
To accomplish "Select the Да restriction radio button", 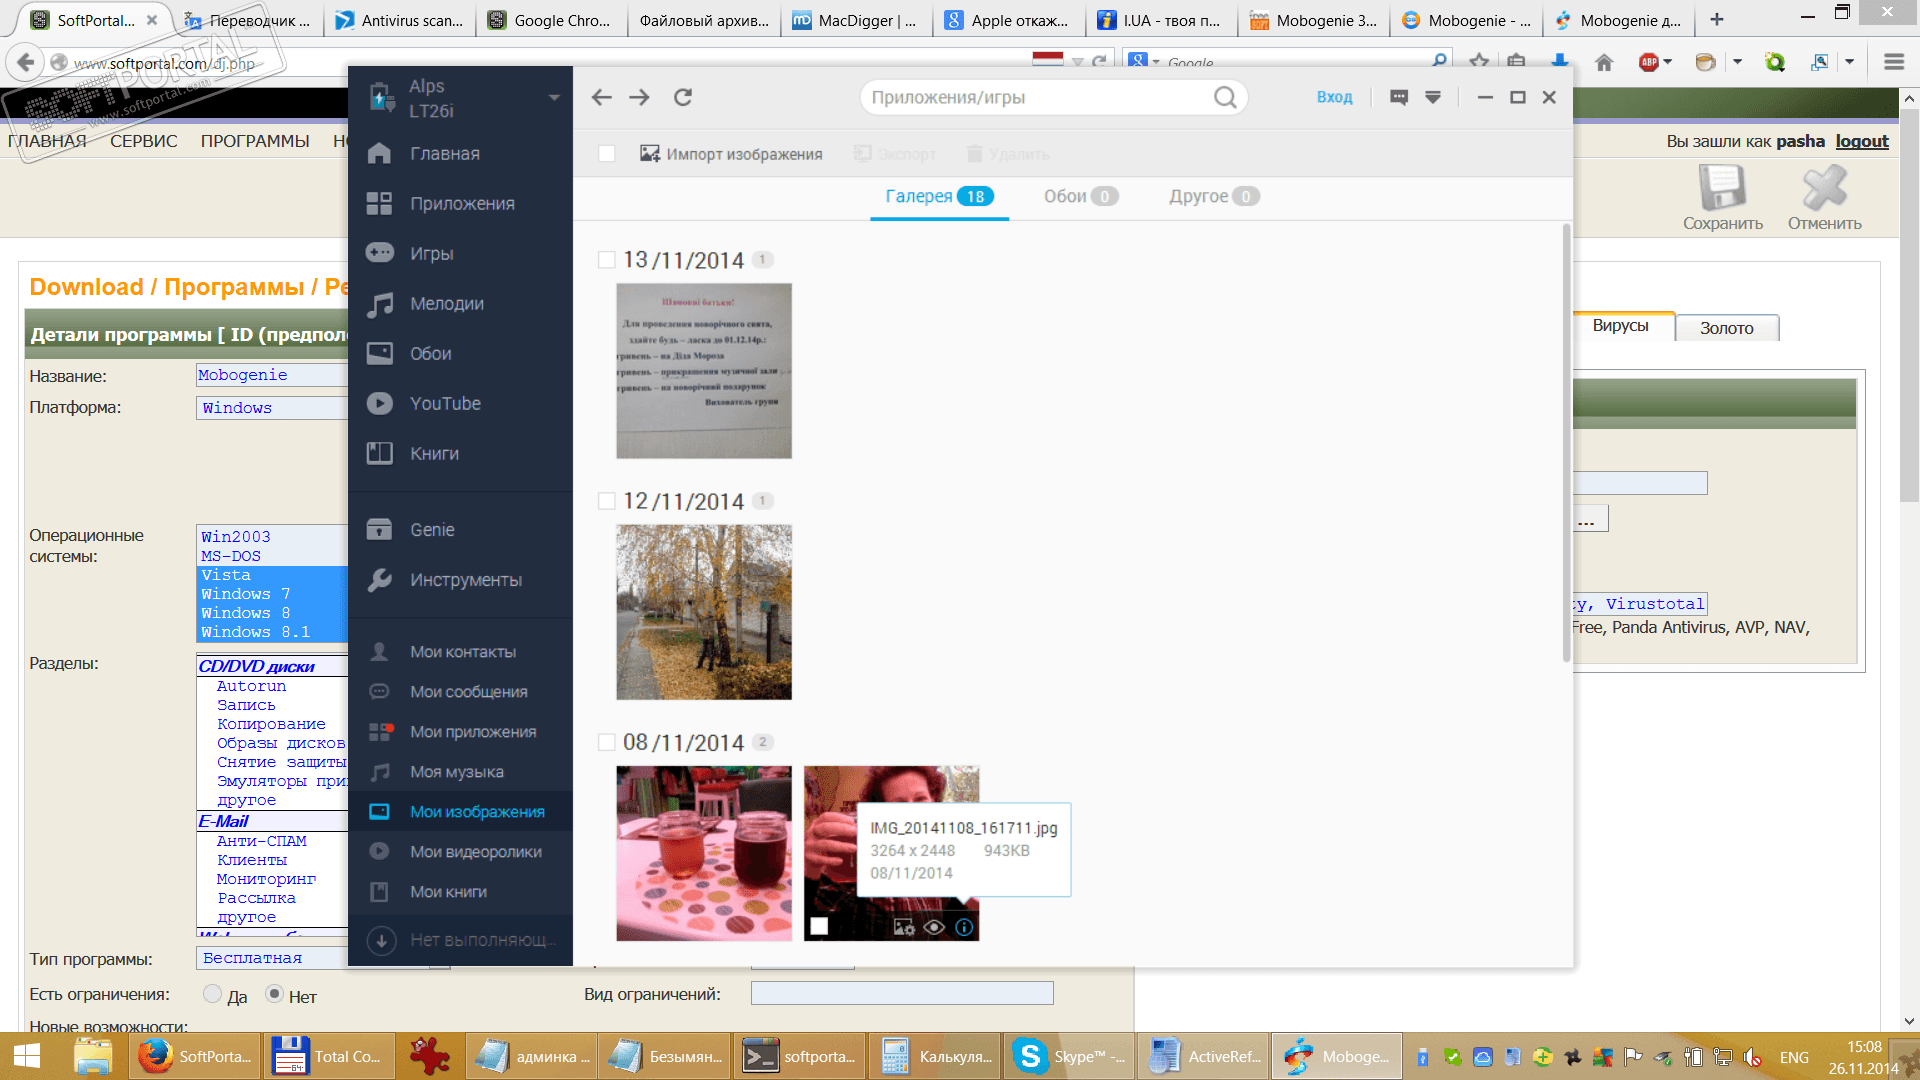I will (x=212, y=994).
